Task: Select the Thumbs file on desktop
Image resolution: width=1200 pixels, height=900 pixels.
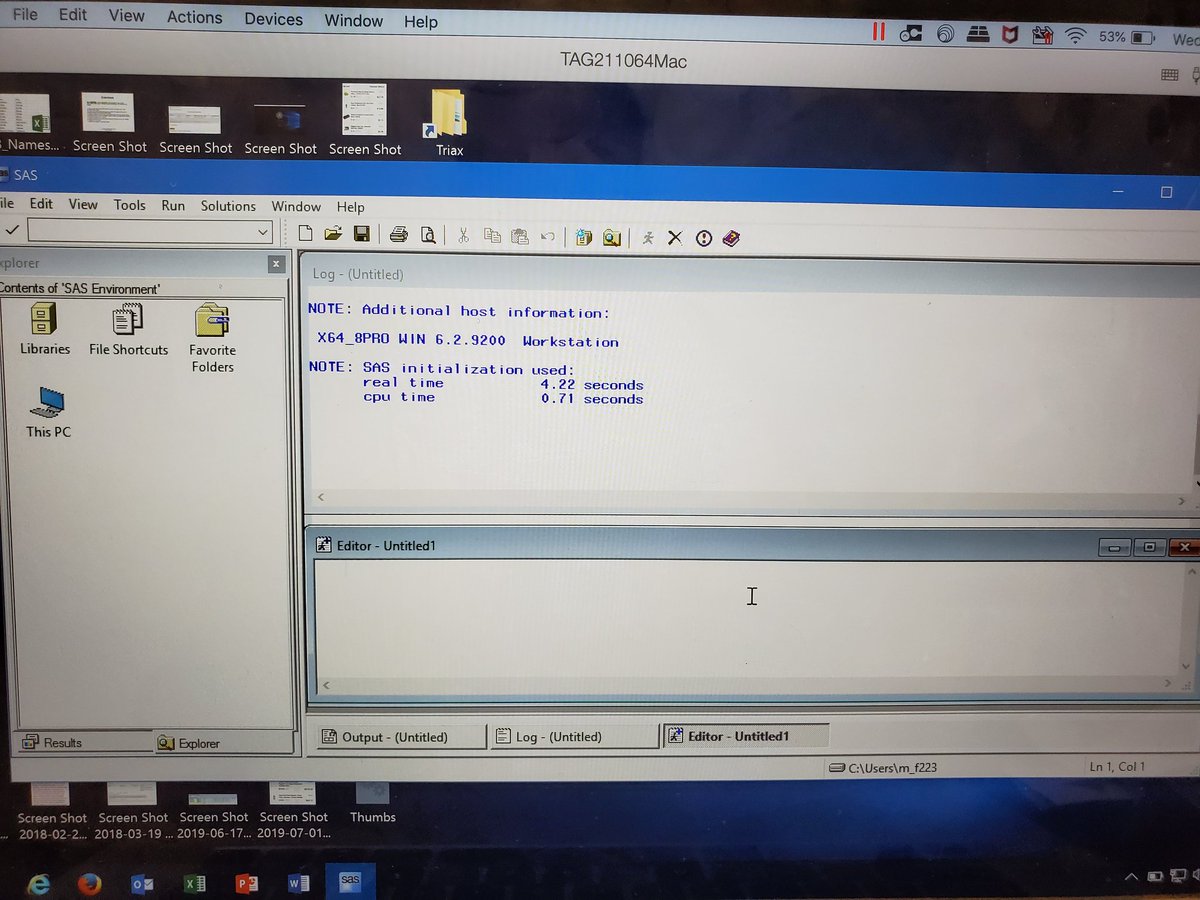Action: tap(372, 802)
